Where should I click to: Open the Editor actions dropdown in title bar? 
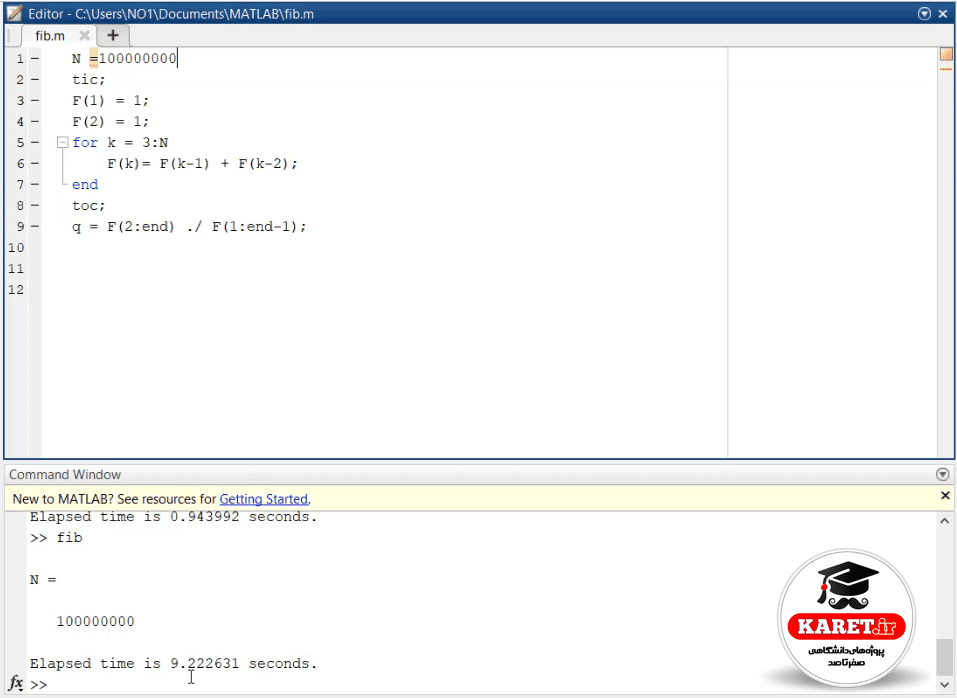pos(924,13)
